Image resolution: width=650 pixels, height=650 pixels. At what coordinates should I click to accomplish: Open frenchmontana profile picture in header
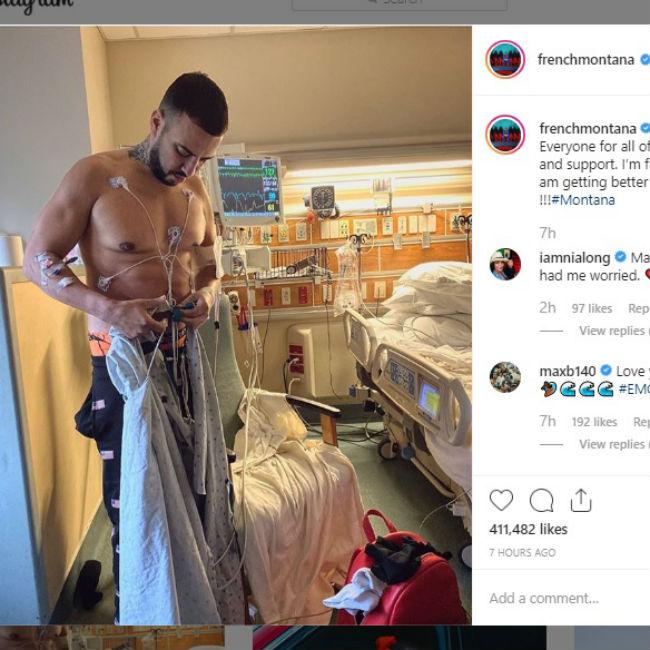click(x=505, y=60)
